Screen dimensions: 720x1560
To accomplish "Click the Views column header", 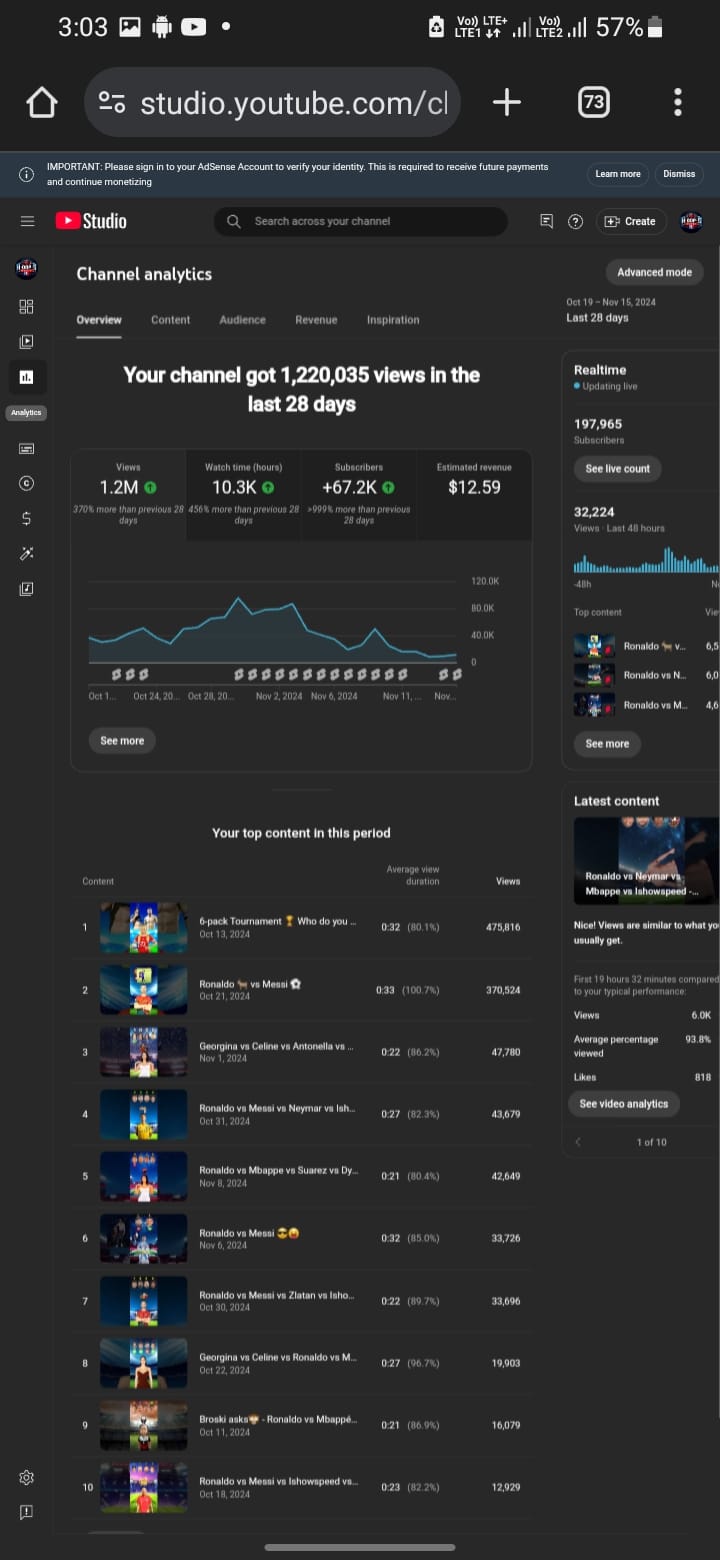I will coord(508,881).
